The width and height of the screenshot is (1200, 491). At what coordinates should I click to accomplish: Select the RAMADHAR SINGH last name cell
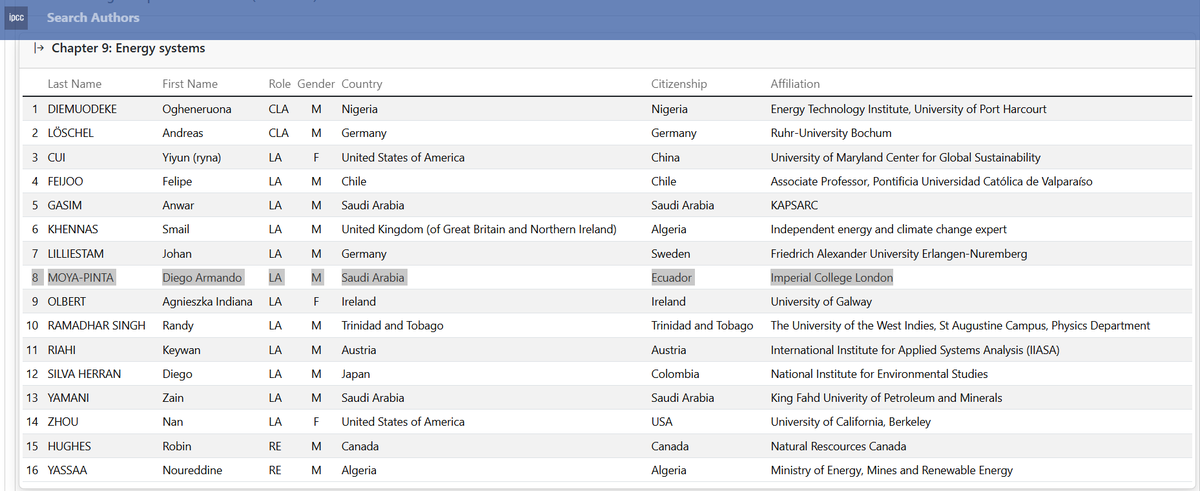click(x=96, y=325)
